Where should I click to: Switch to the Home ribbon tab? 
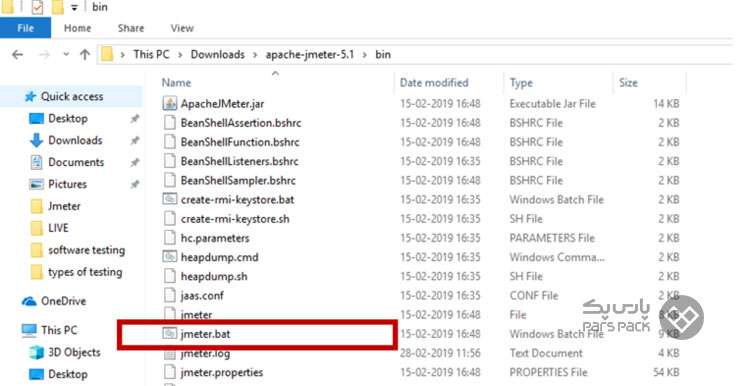click(x=77, y=28)
